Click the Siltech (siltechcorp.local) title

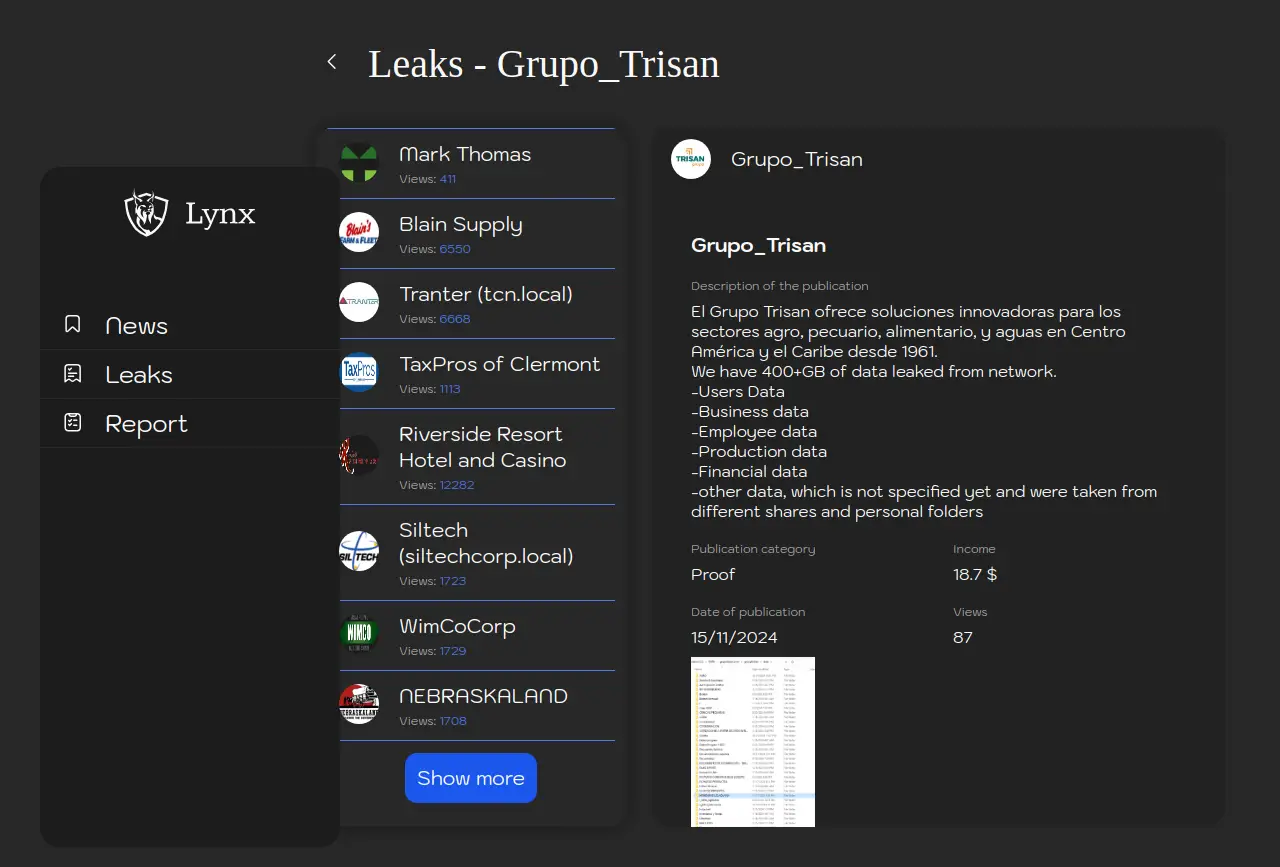[x=486, y=543]
